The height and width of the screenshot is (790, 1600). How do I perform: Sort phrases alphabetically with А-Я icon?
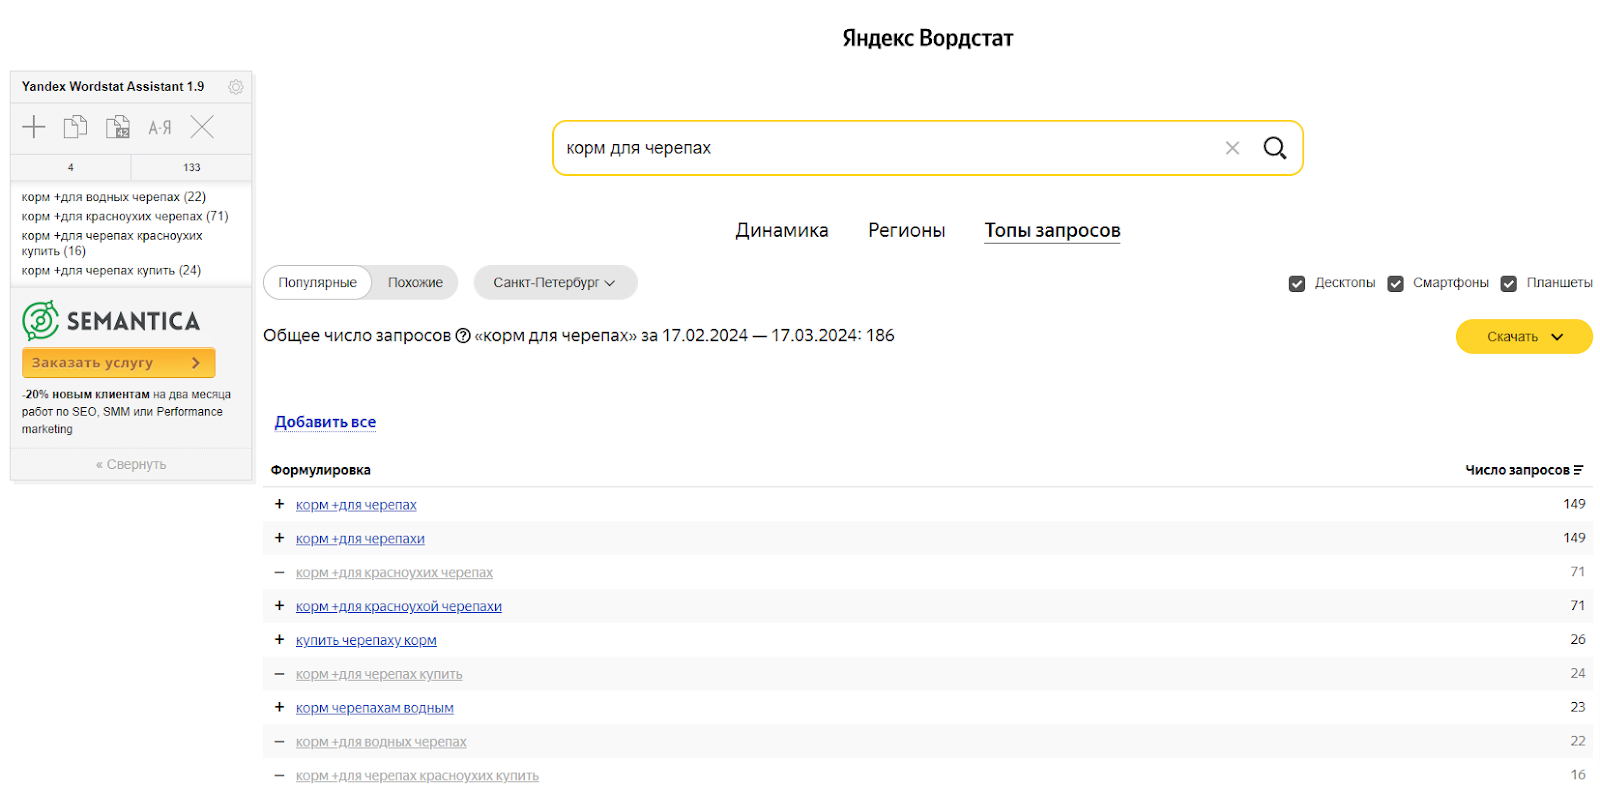click(160, 127)
